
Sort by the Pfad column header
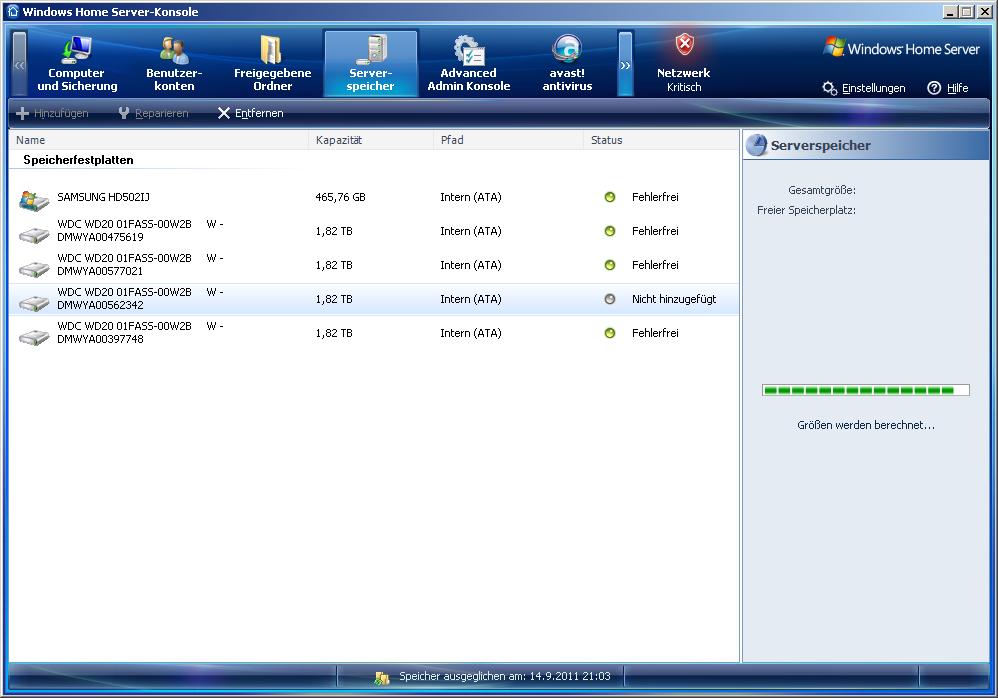(x=509, y=140)
